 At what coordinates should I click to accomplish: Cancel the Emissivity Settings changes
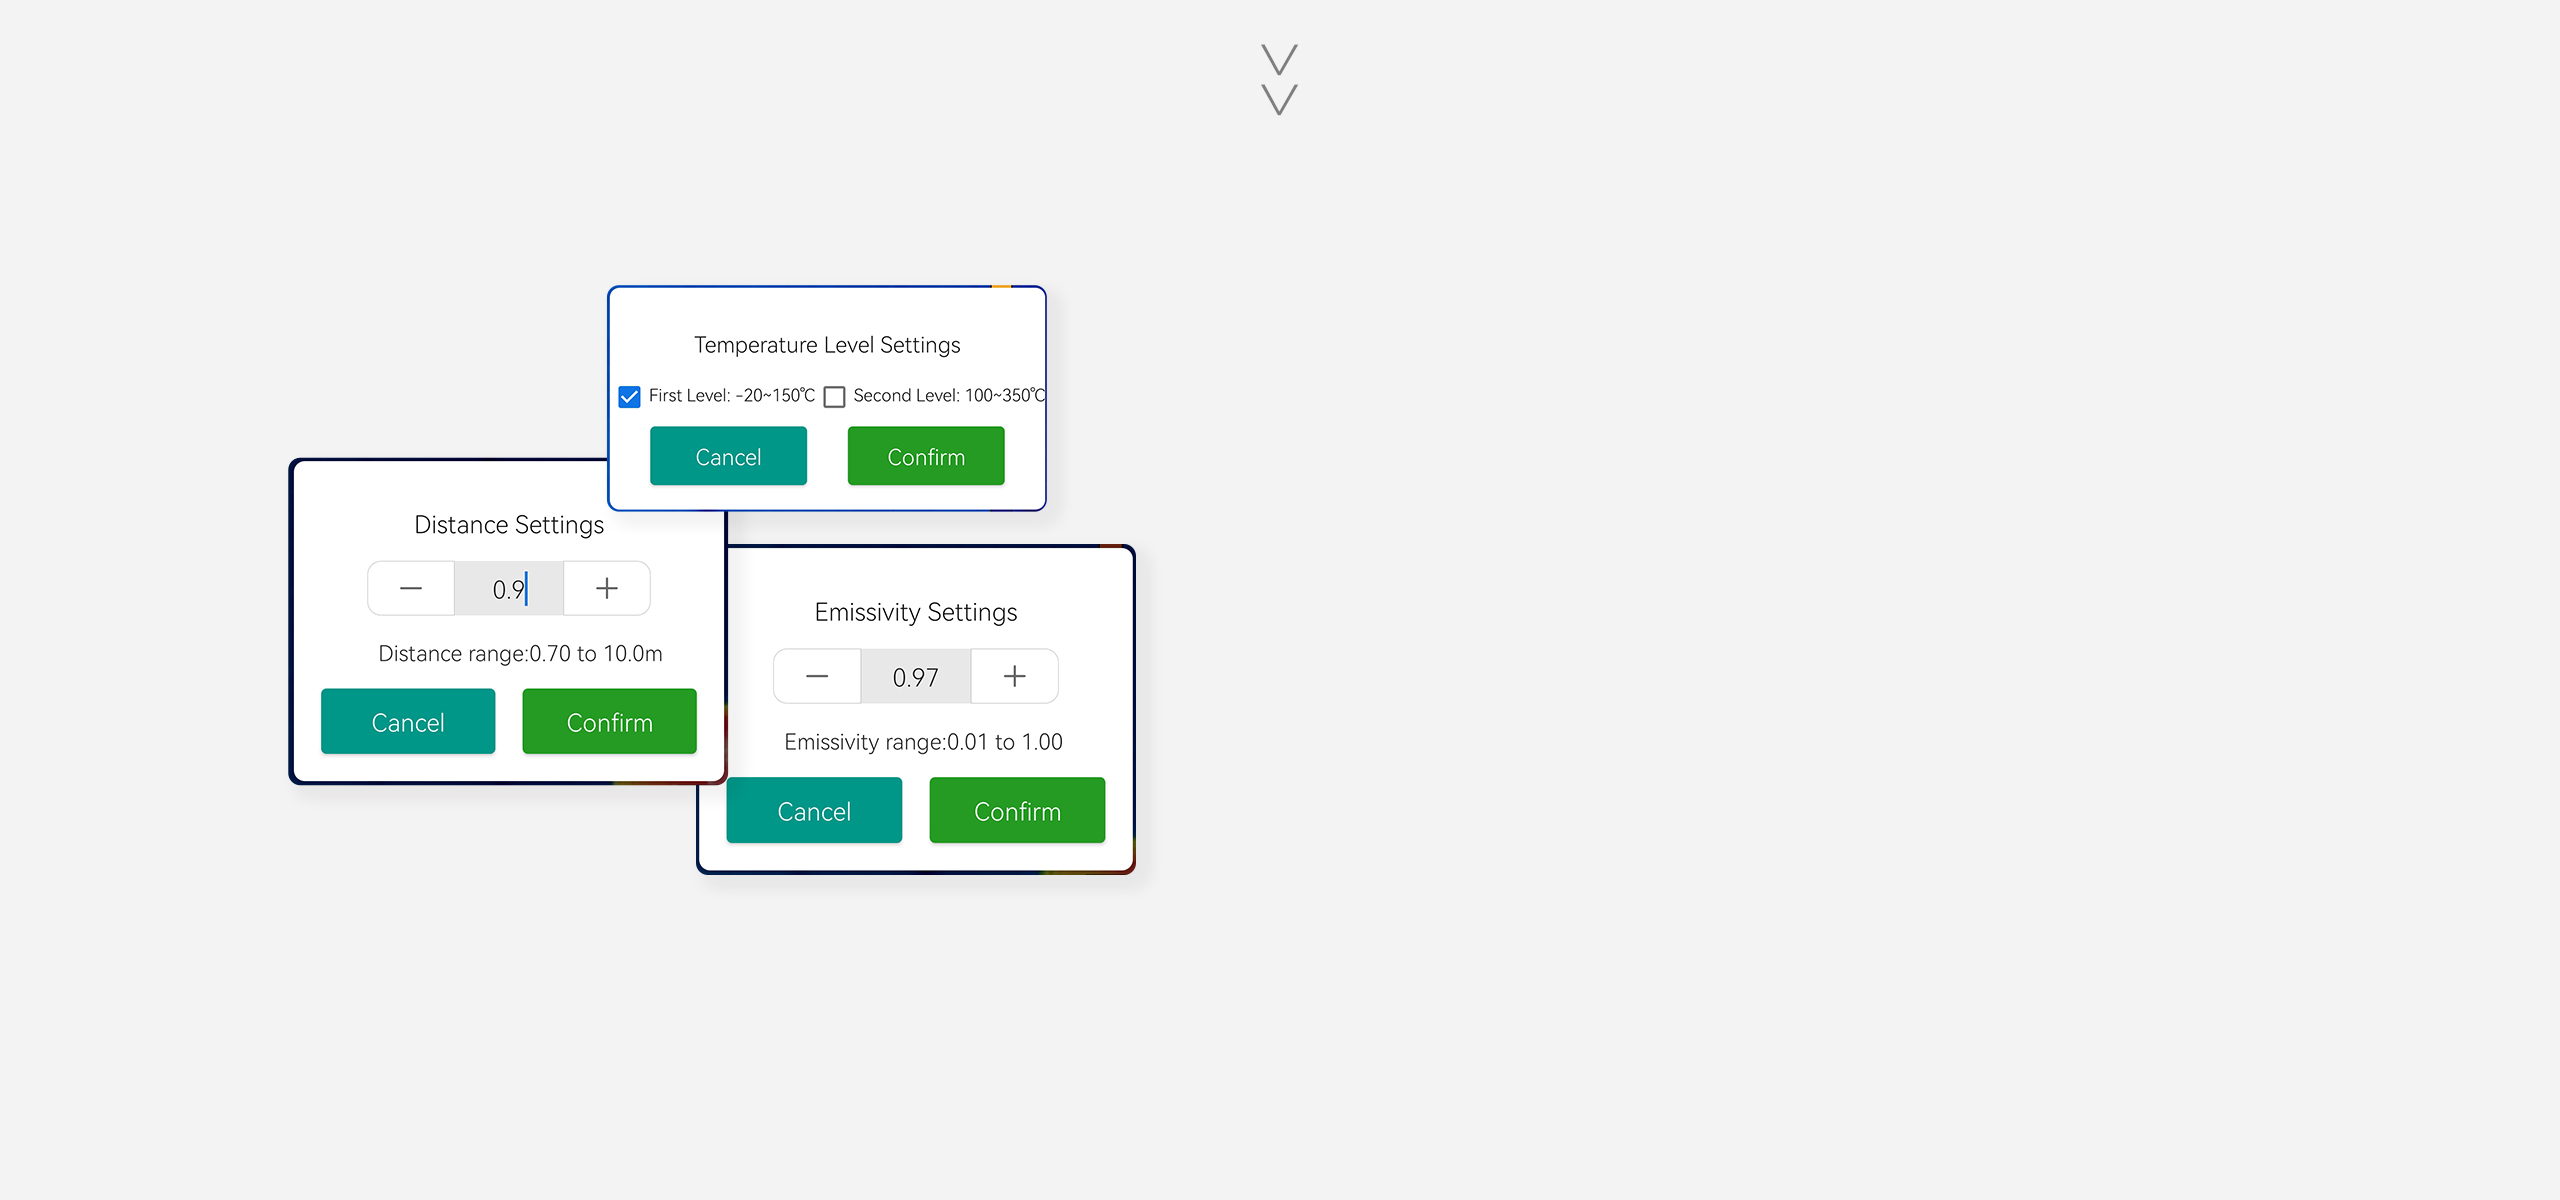[813, 811]
